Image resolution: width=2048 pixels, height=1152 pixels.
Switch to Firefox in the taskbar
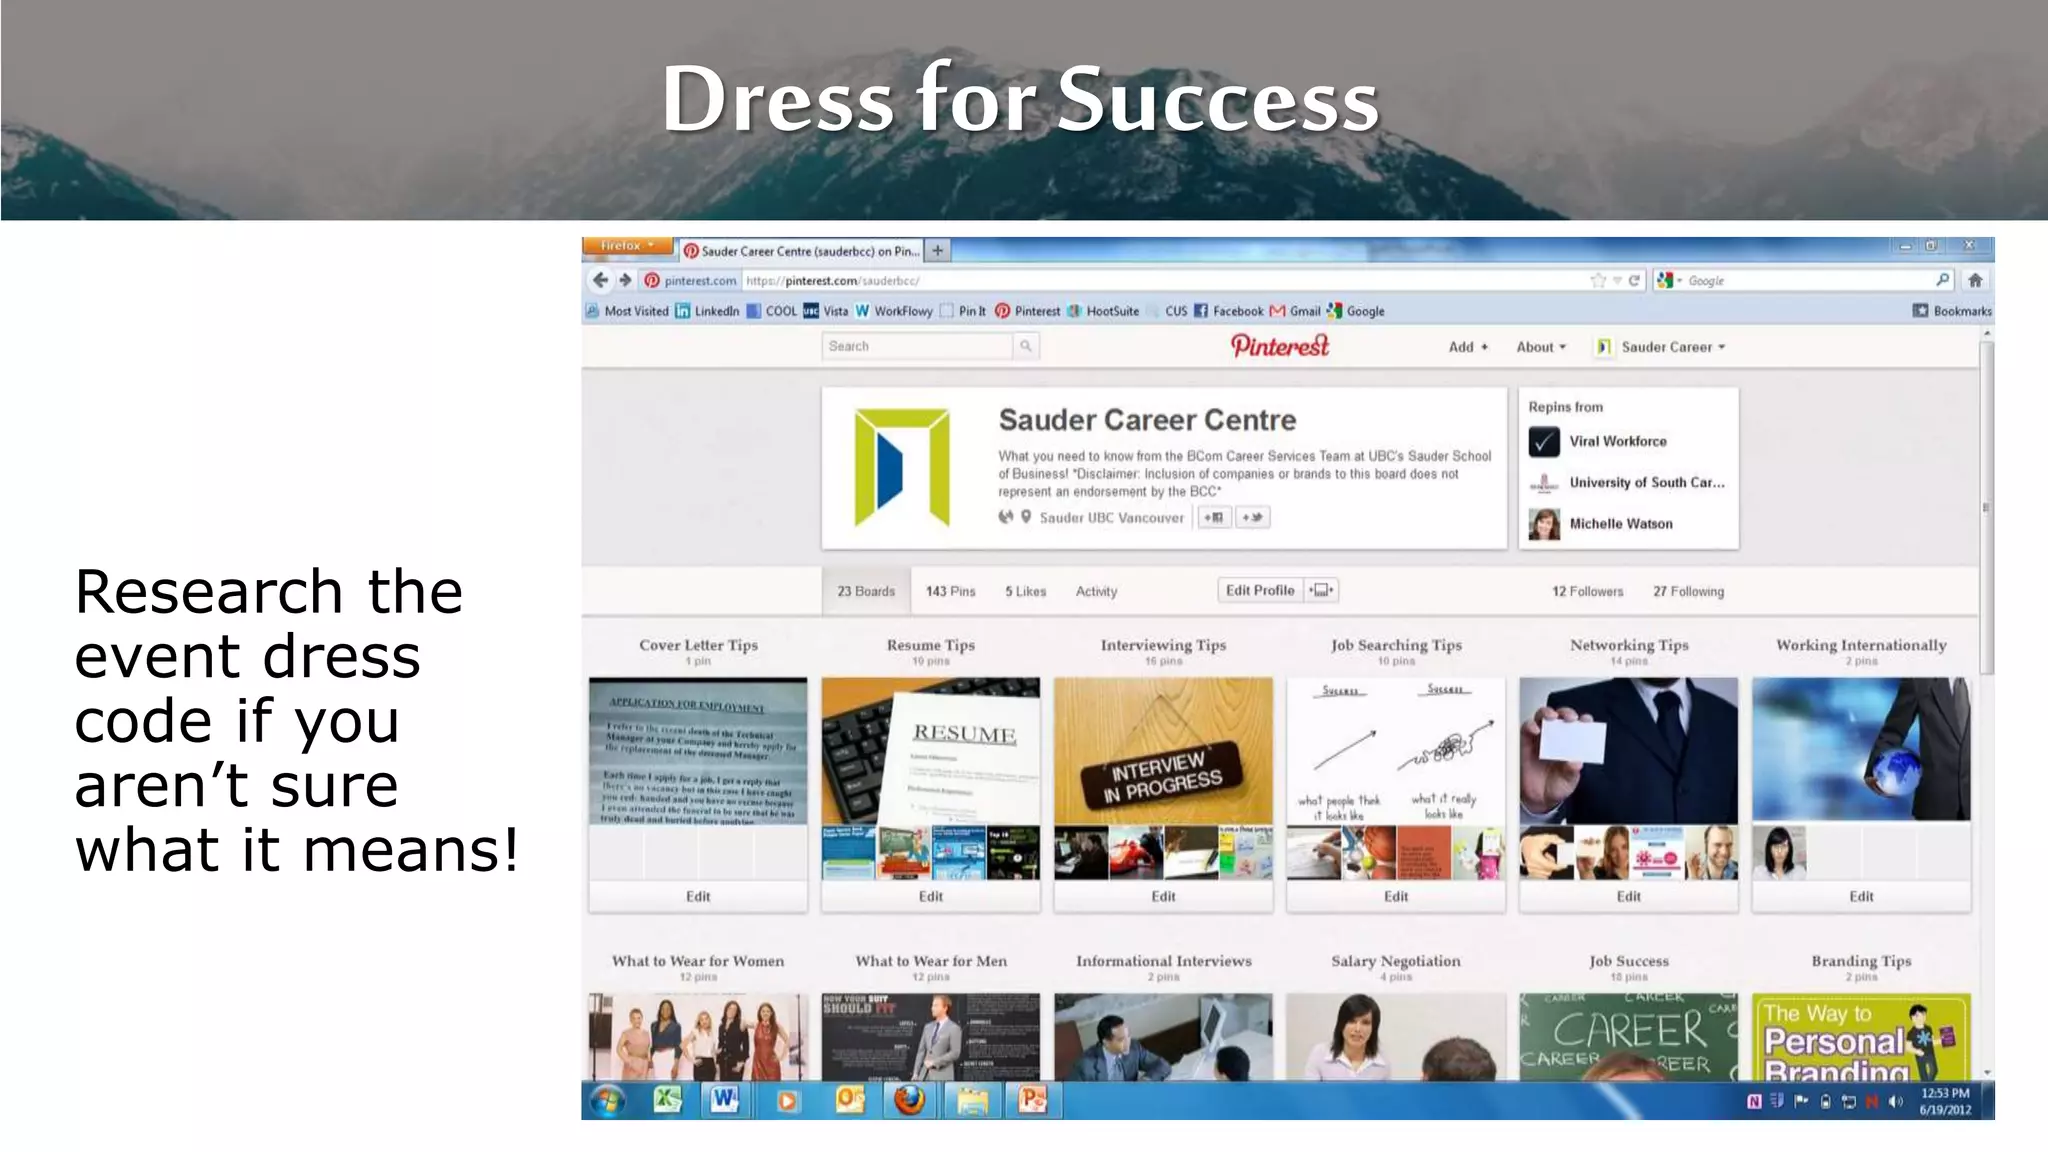(909, 1100)
